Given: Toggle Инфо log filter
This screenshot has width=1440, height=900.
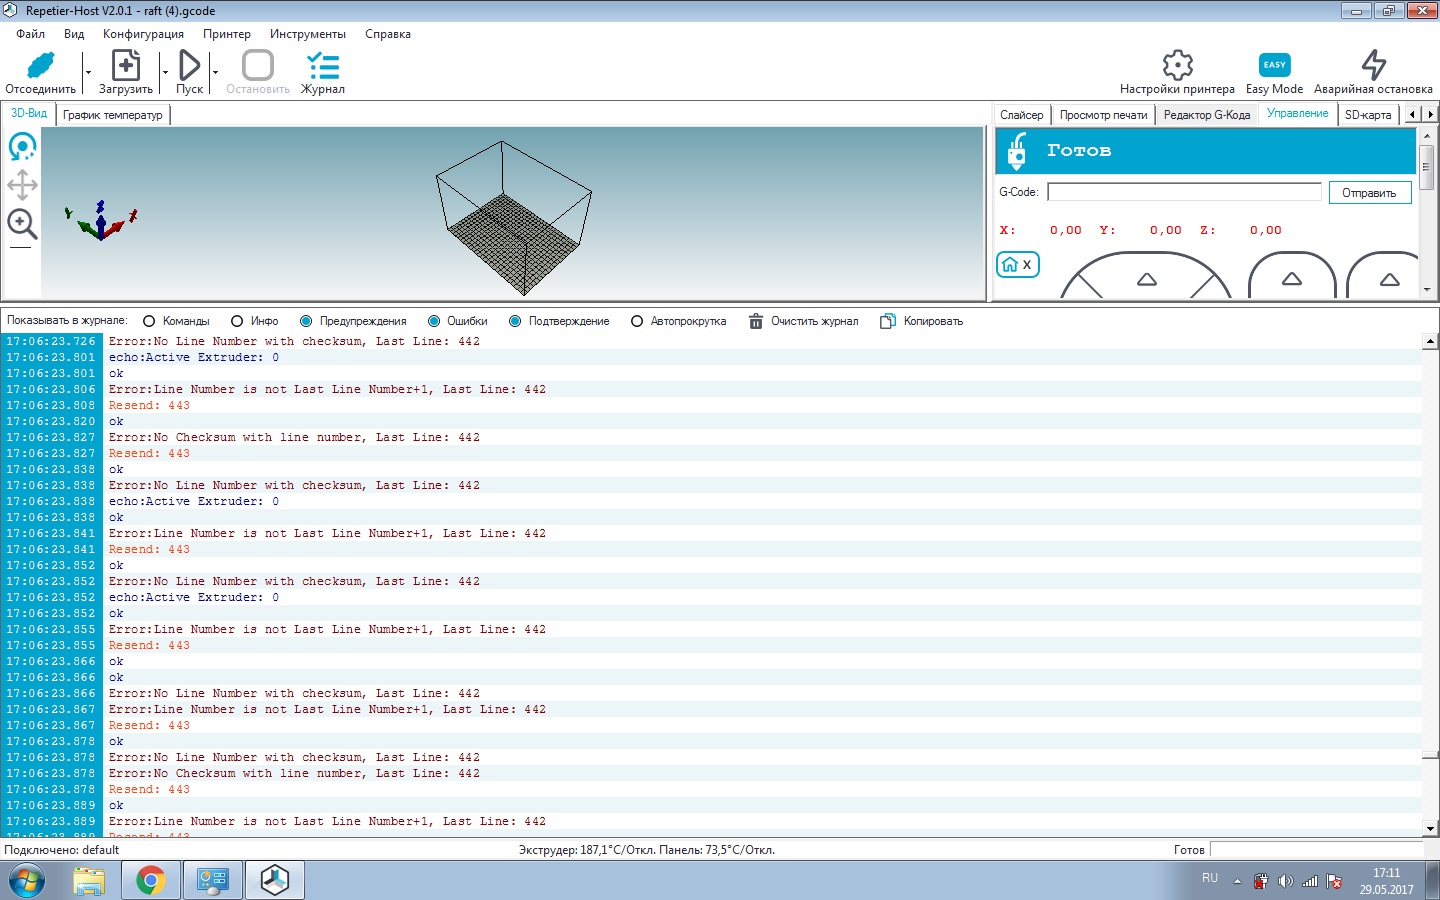Looking at the screenshot, I should [x=237, y=321].
